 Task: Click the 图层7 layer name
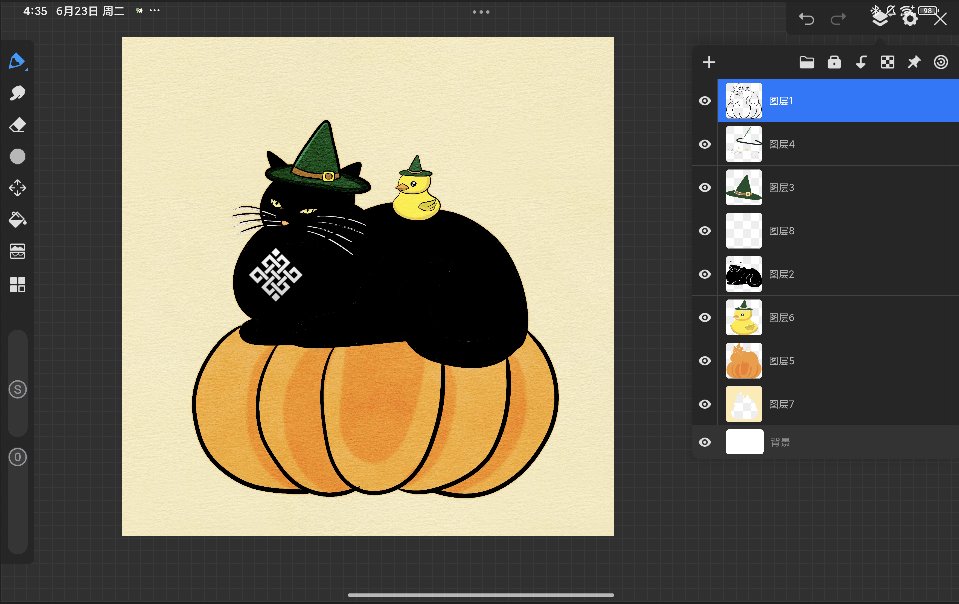tap(782, 404)
